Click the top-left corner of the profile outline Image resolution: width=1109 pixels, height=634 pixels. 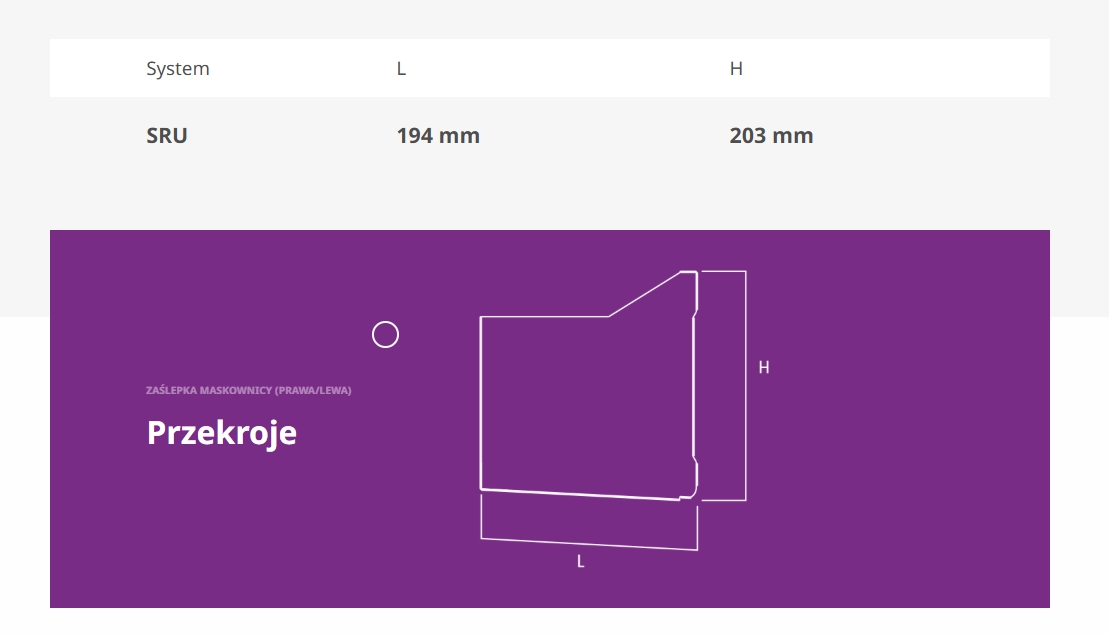coord(481,317)
